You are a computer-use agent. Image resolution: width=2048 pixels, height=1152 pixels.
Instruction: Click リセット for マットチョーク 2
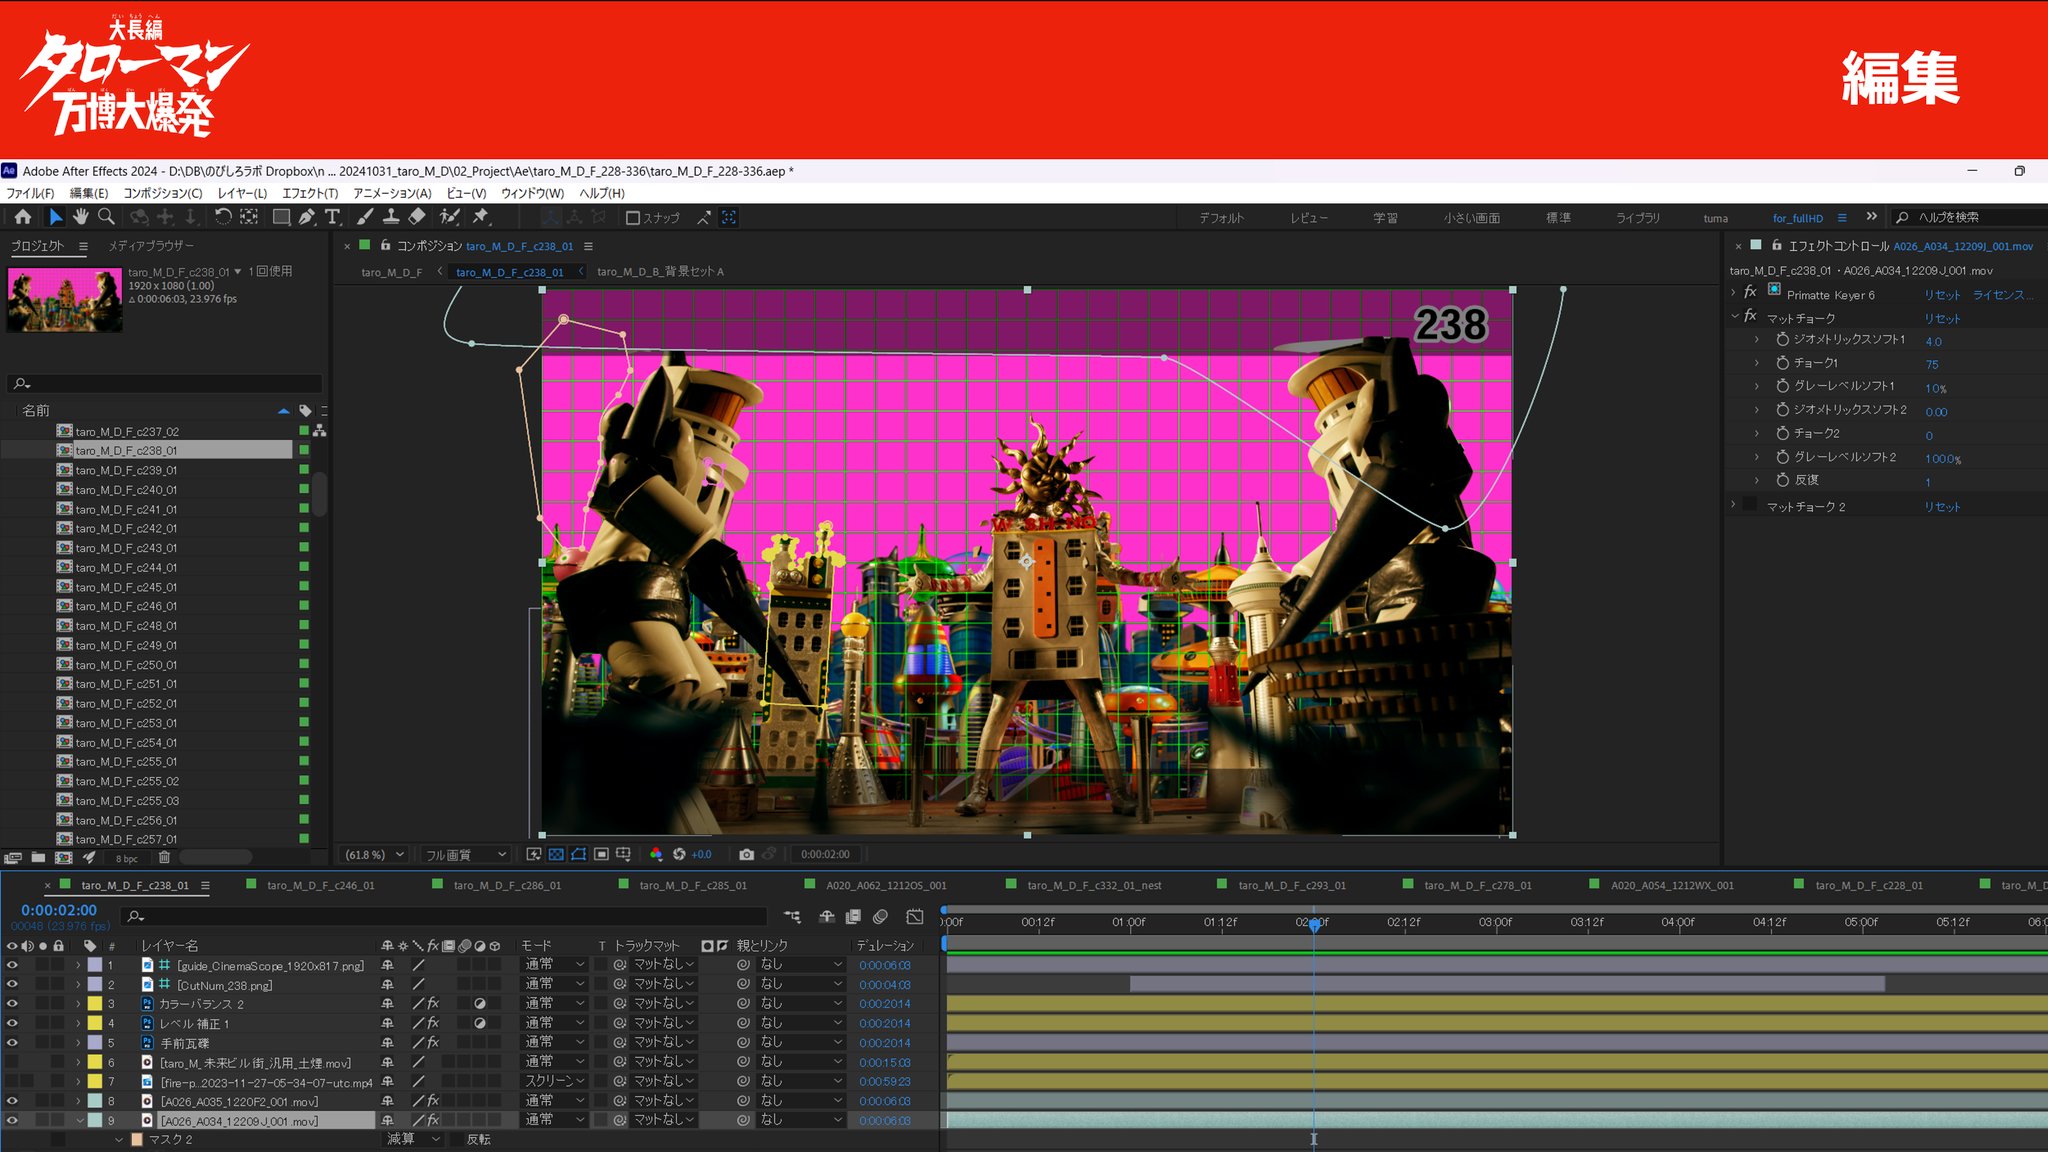coord(1942,507)
